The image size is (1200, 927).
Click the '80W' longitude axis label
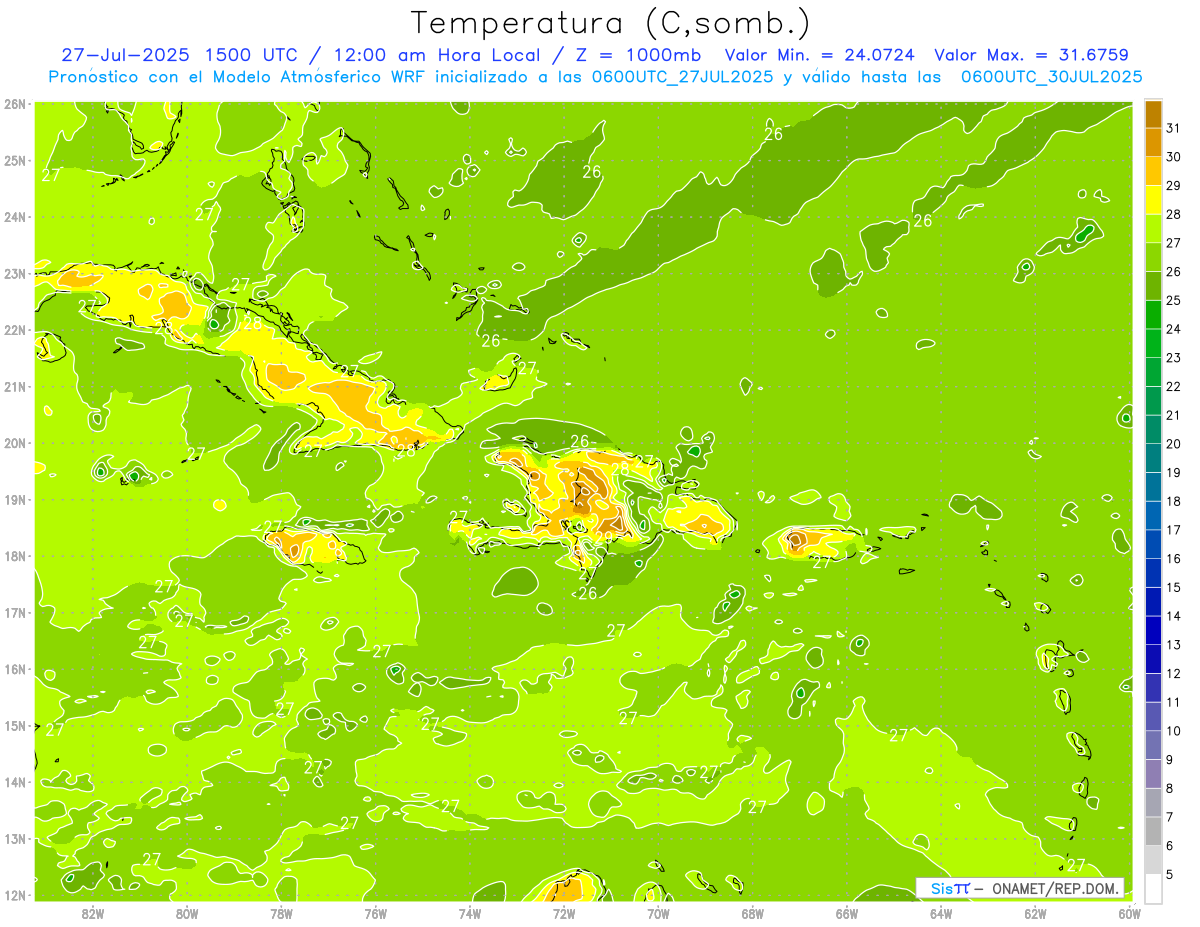pos(187,913)
